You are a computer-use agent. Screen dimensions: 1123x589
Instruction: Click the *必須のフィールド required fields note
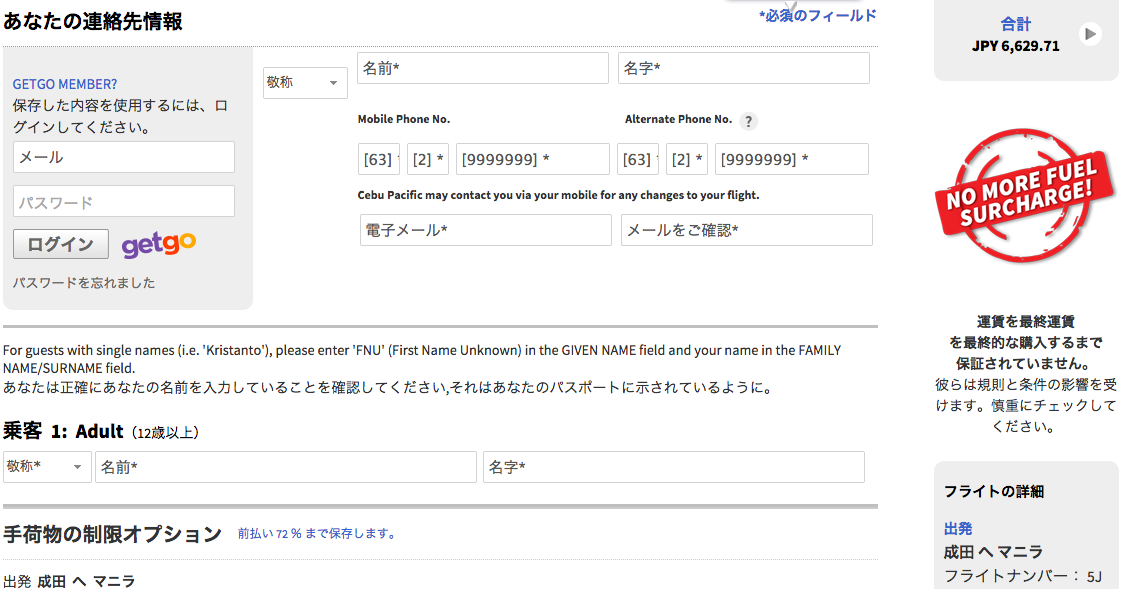click(x=818, y=16)
